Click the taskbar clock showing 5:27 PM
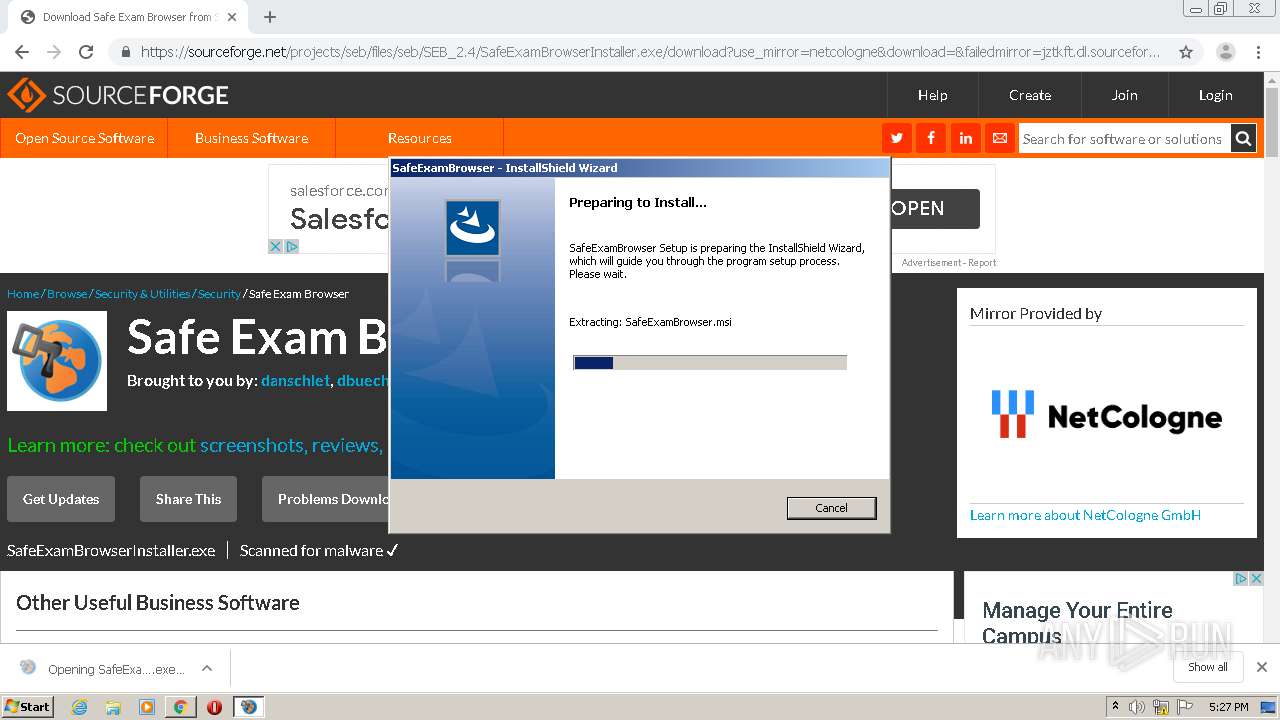The width and height of the screenshot is (1280, 720). point(1229,707)
